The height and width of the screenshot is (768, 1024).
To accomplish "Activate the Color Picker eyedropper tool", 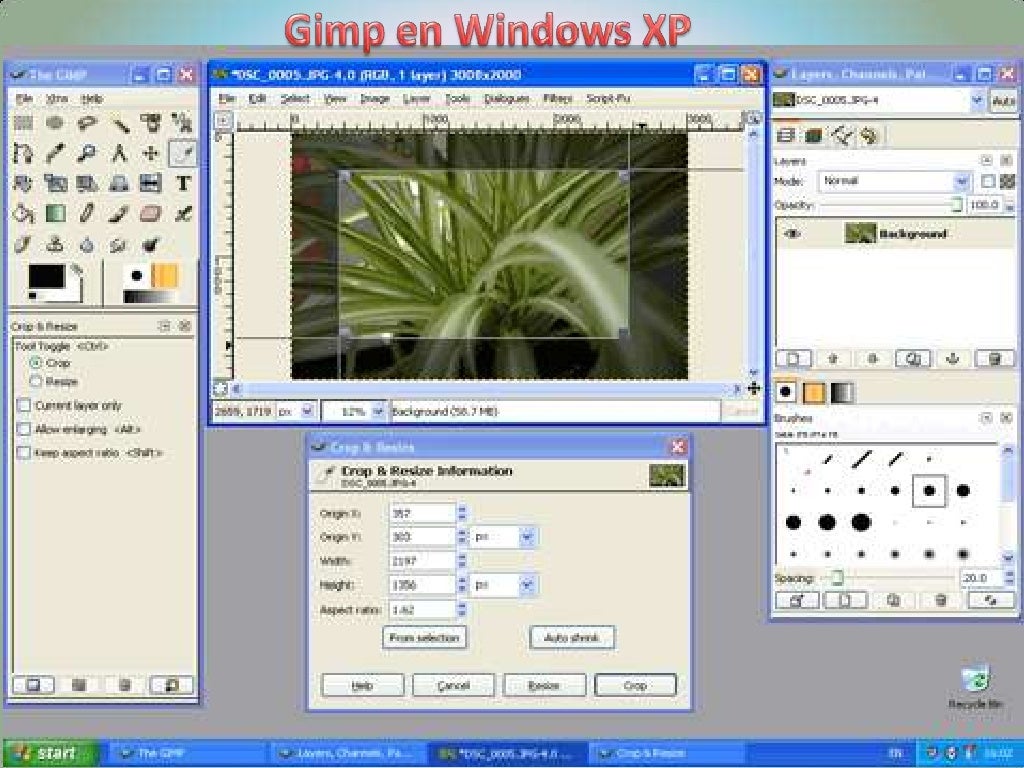I will click(55, 153).
